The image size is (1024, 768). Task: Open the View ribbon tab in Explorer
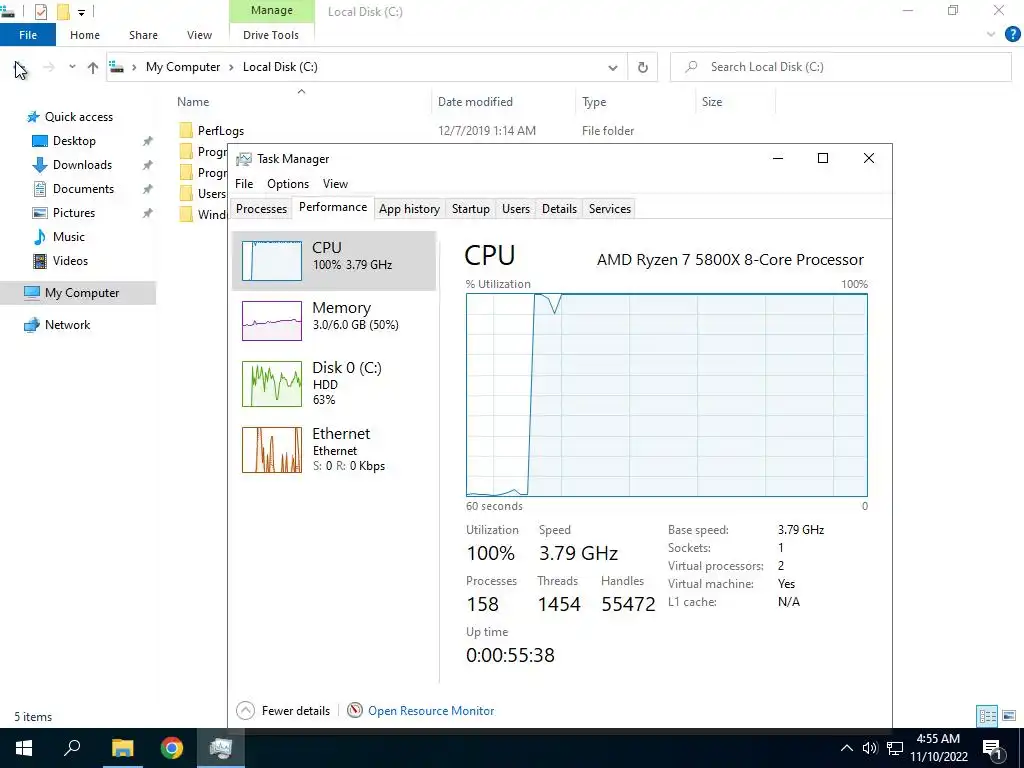click(199, 35)
